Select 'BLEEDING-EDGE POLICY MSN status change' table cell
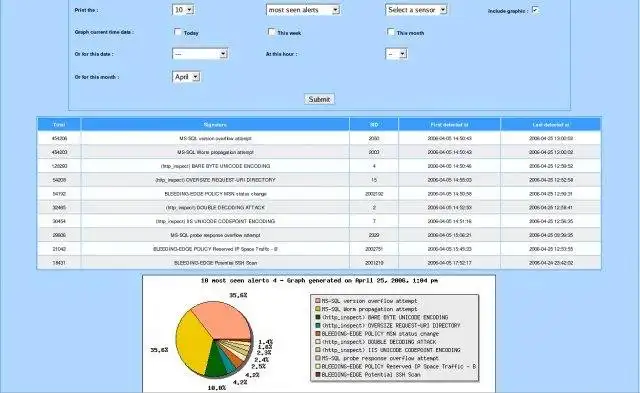640x393 pixels. (215, 194)
